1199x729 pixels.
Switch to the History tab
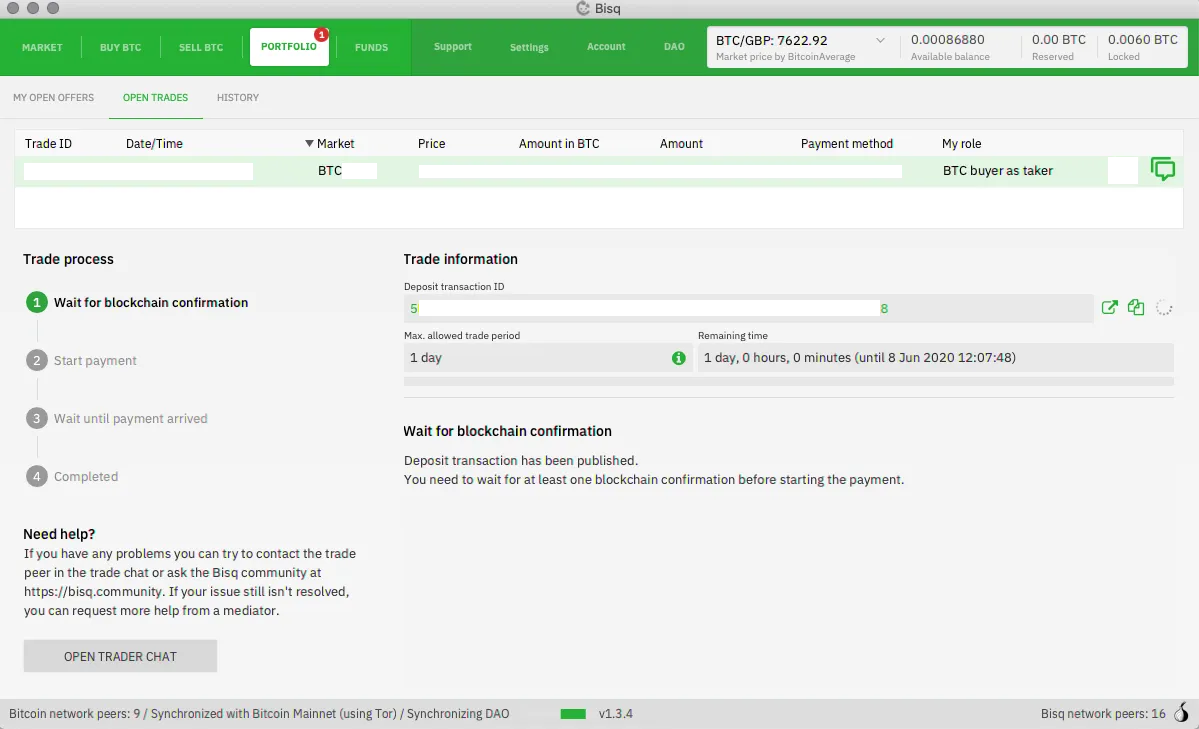point(238,98)
